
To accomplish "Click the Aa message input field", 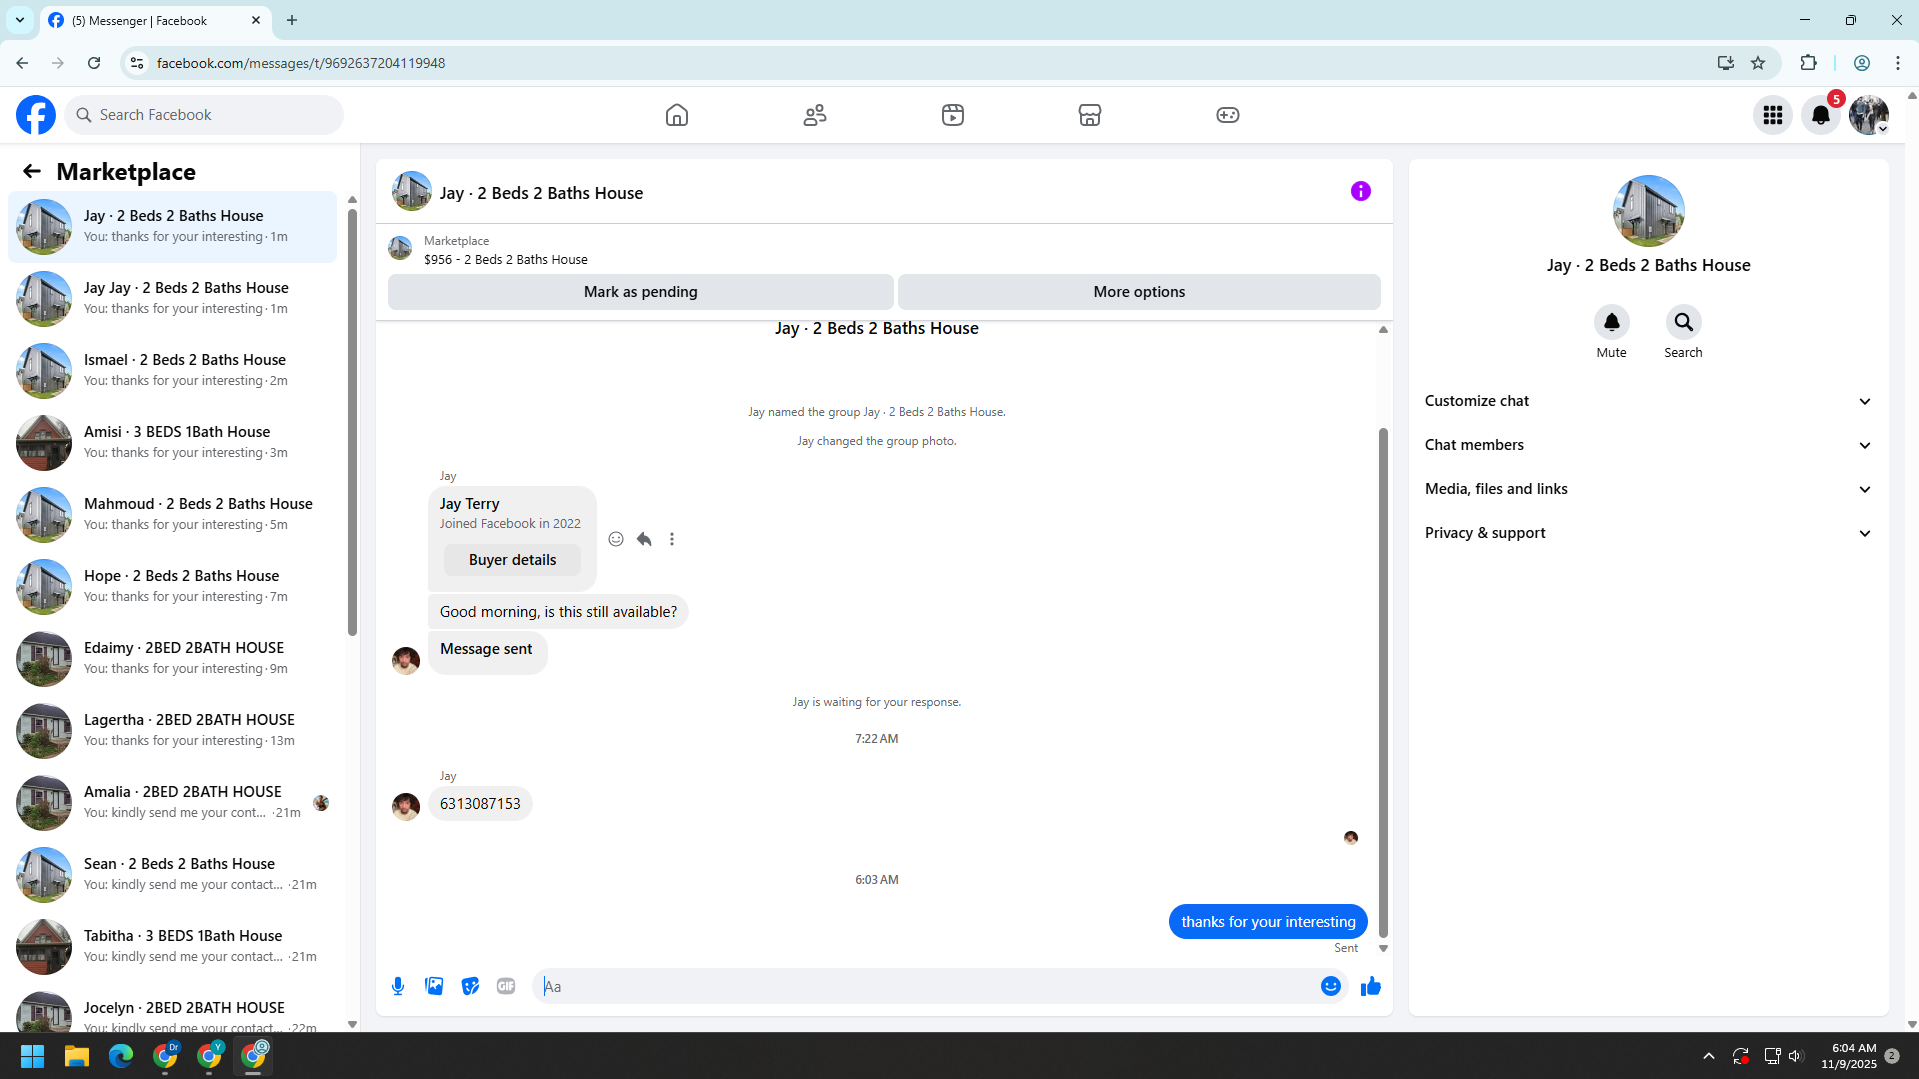I will point(927,986).
